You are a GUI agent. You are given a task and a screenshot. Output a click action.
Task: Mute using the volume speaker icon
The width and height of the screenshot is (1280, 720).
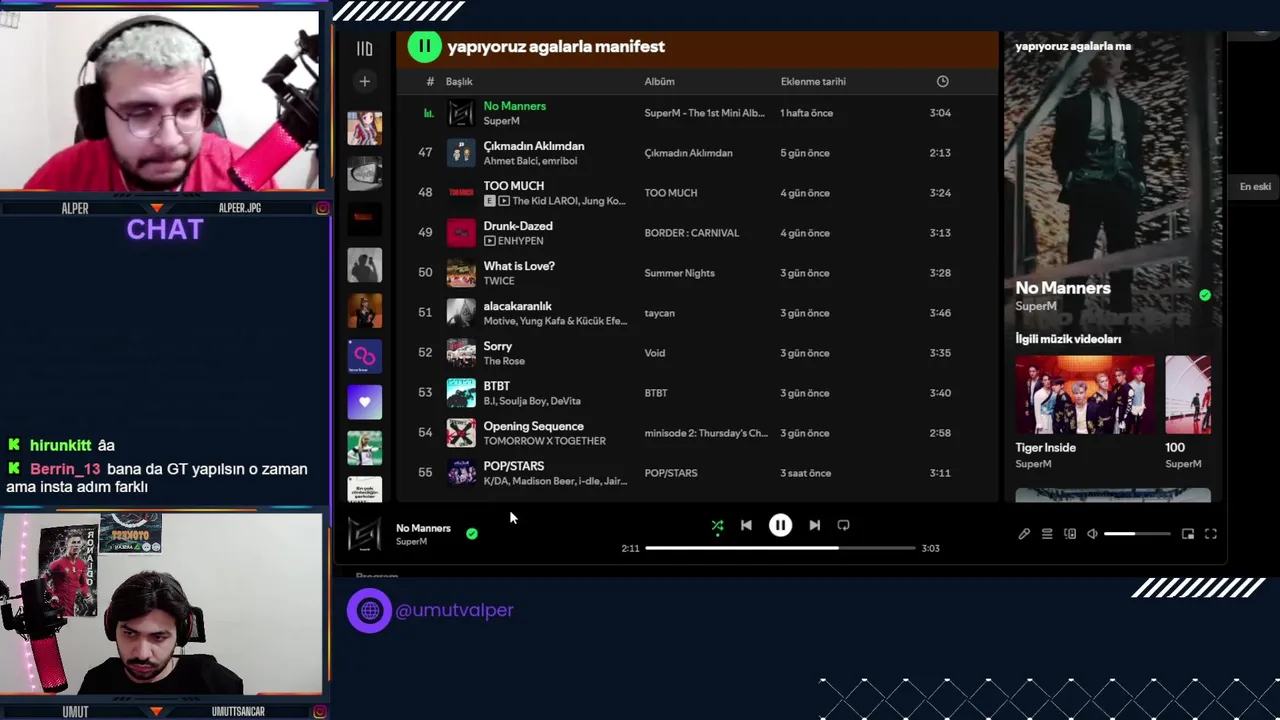coord(1092,534)
